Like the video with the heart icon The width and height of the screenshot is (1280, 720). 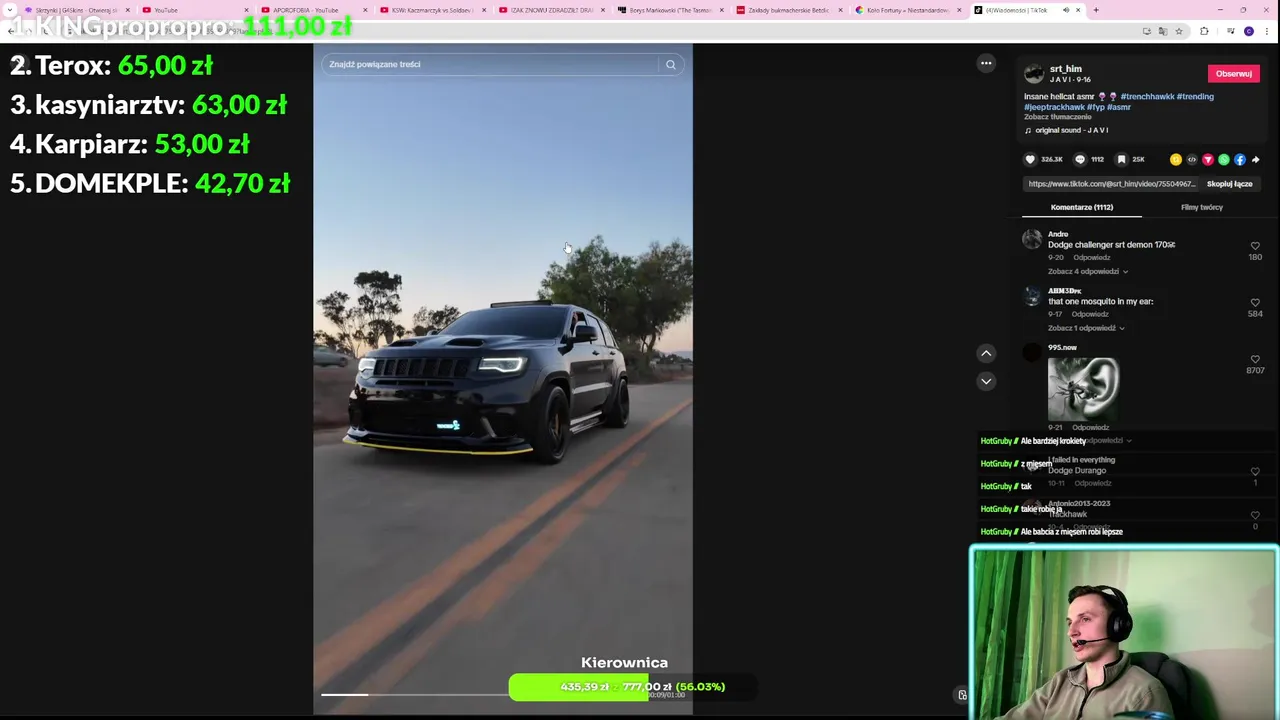1030,159
